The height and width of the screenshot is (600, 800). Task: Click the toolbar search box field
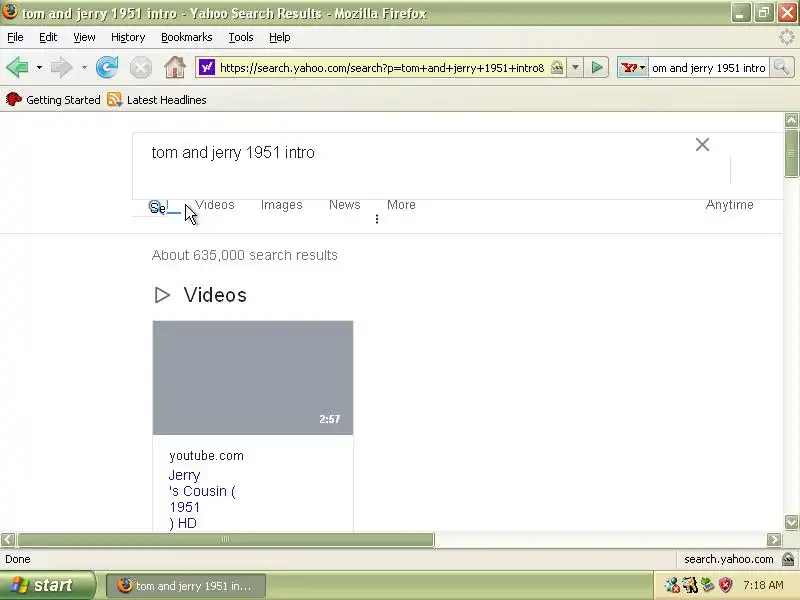709,67
